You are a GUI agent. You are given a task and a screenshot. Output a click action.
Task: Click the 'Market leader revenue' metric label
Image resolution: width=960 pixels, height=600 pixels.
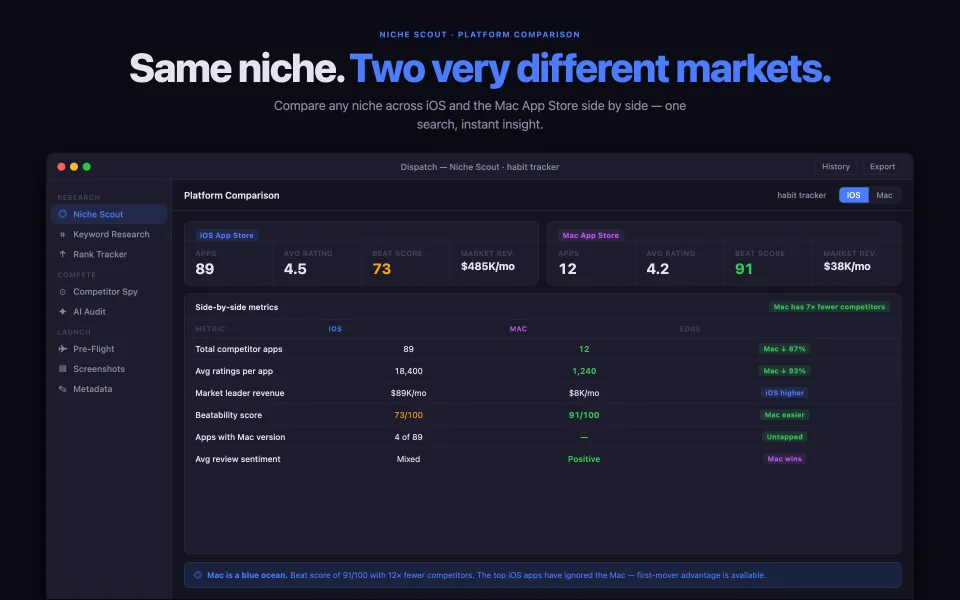click(239, 393)
